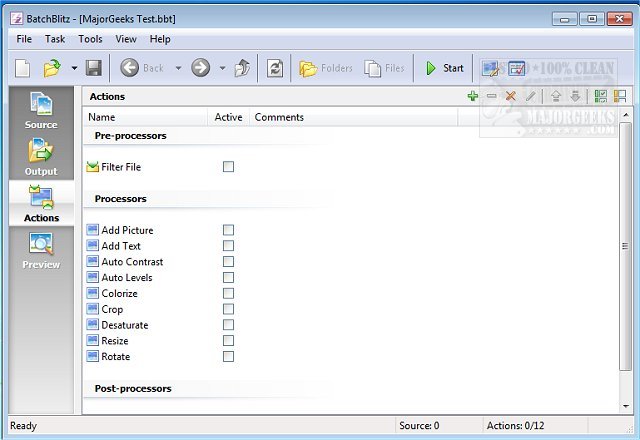
Task: Click the Folders toolbar button
Action: tap(326, 68)
